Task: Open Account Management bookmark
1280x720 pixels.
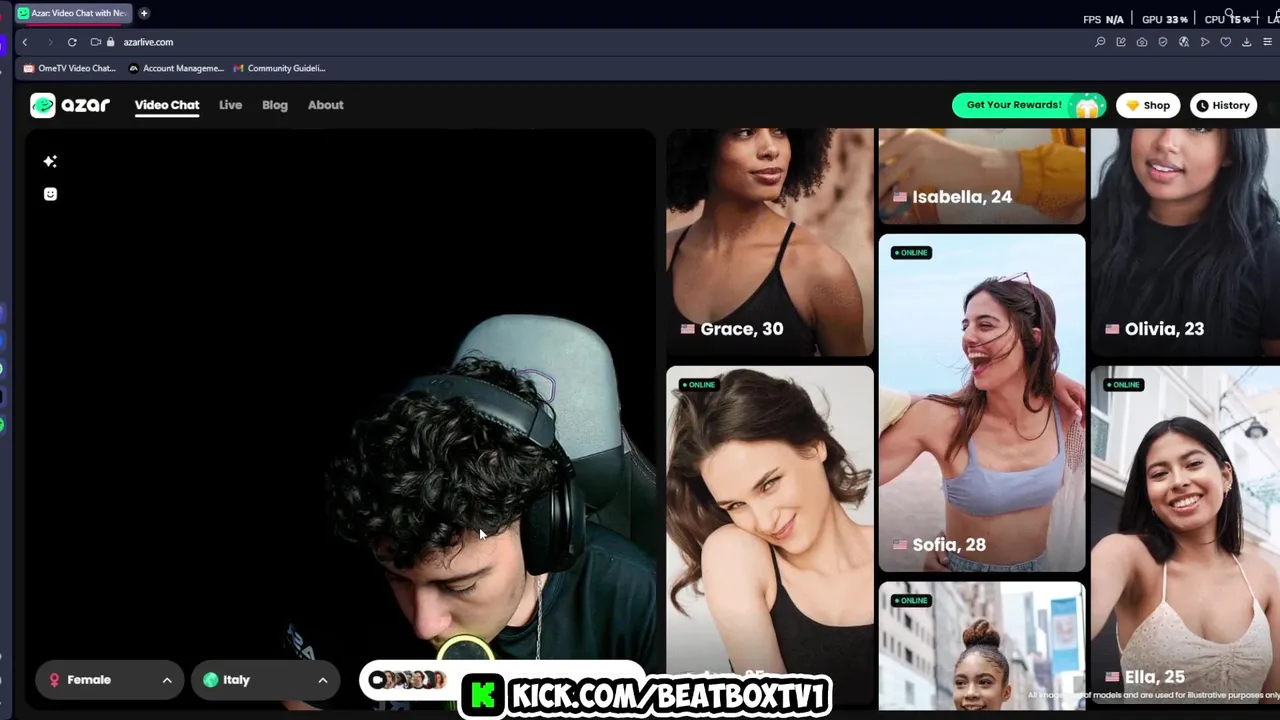Action: tap(176, 68)
